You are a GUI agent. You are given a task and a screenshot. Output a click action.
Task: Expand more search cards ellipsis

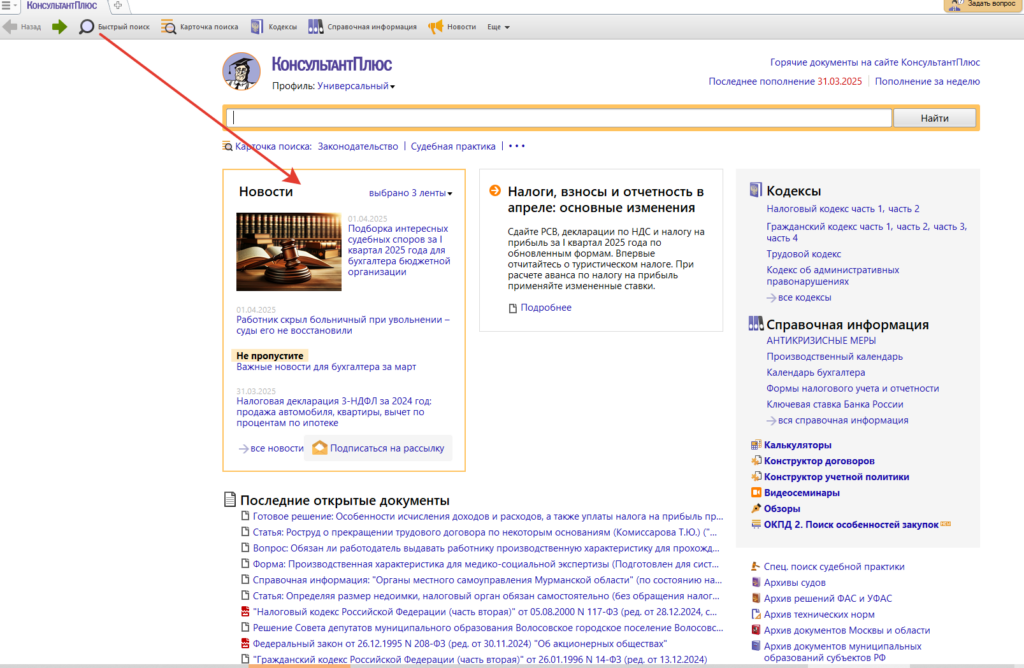click(517, 146)
